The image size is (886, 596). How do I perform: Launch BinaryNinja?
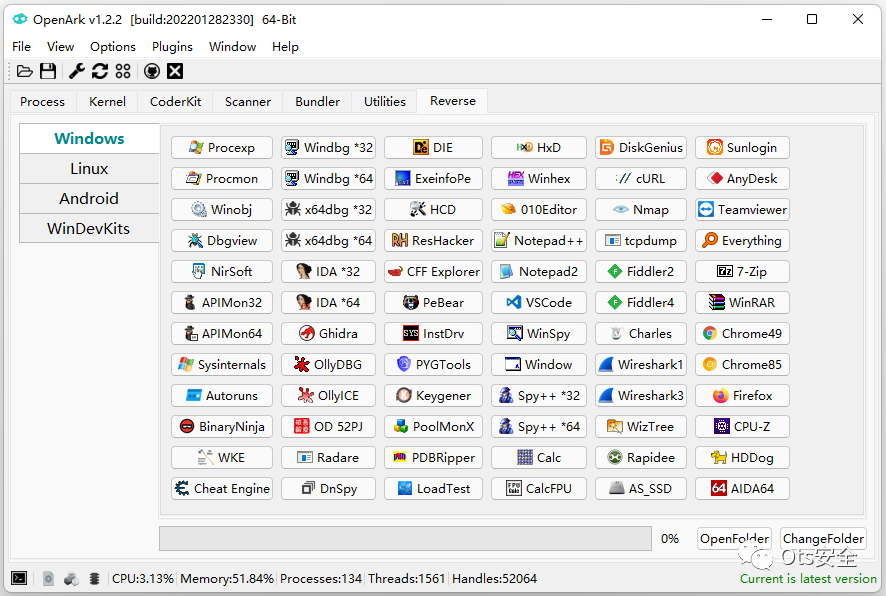(222, 427)
